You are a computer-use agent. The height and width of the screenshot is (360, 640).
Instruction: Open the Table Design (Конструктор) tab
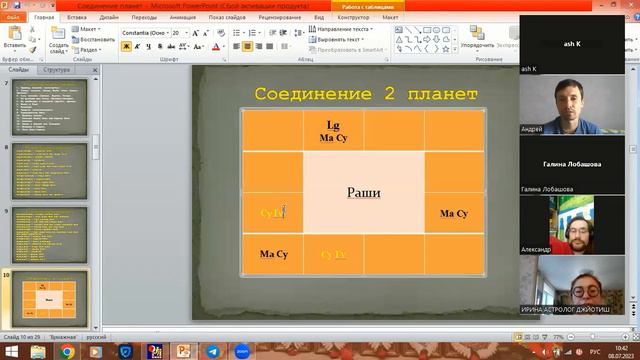click(353, 18)
